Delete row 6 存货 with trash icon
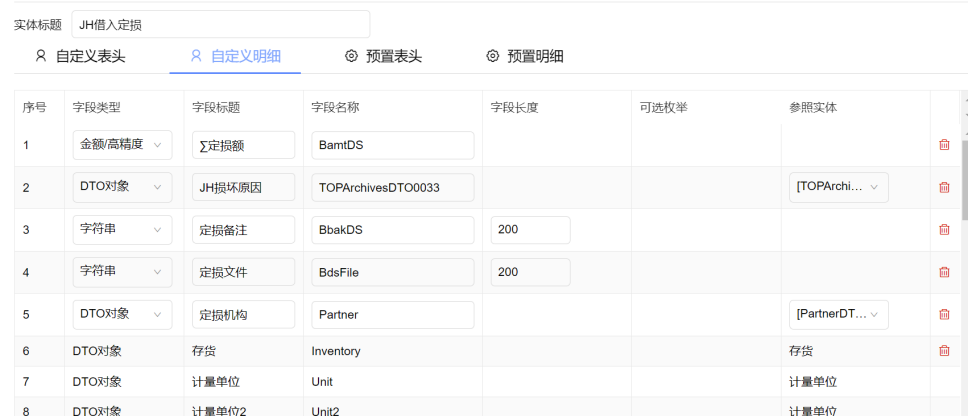Screen dimensions: 969x416 [944, 351]
